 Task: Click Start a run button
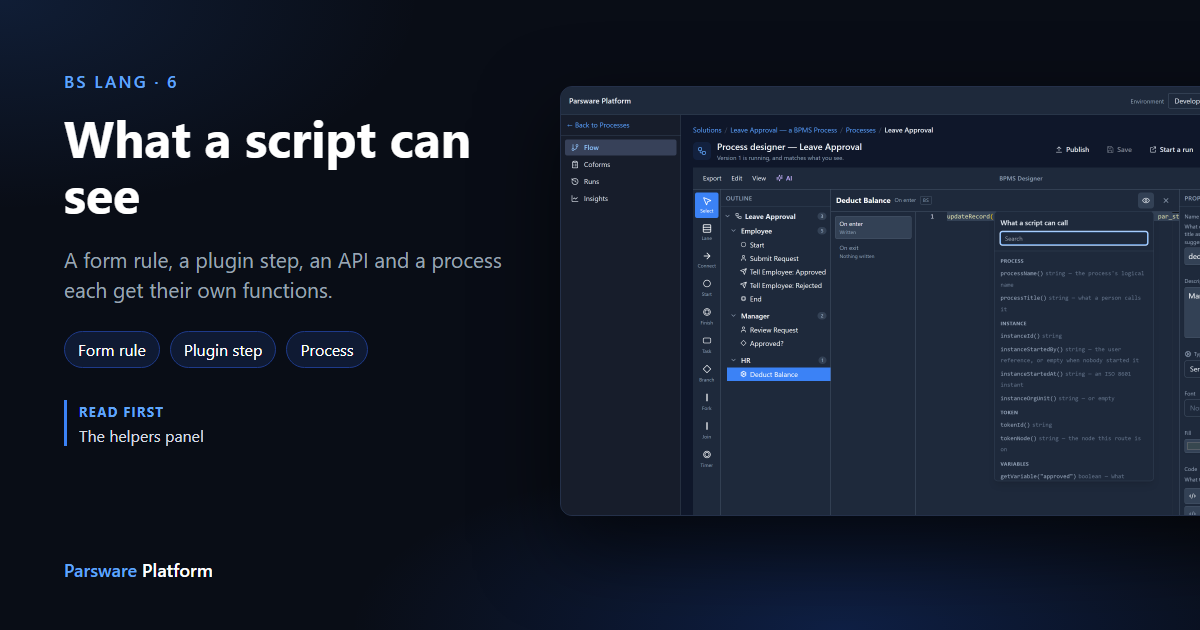tap(1171, 150)
